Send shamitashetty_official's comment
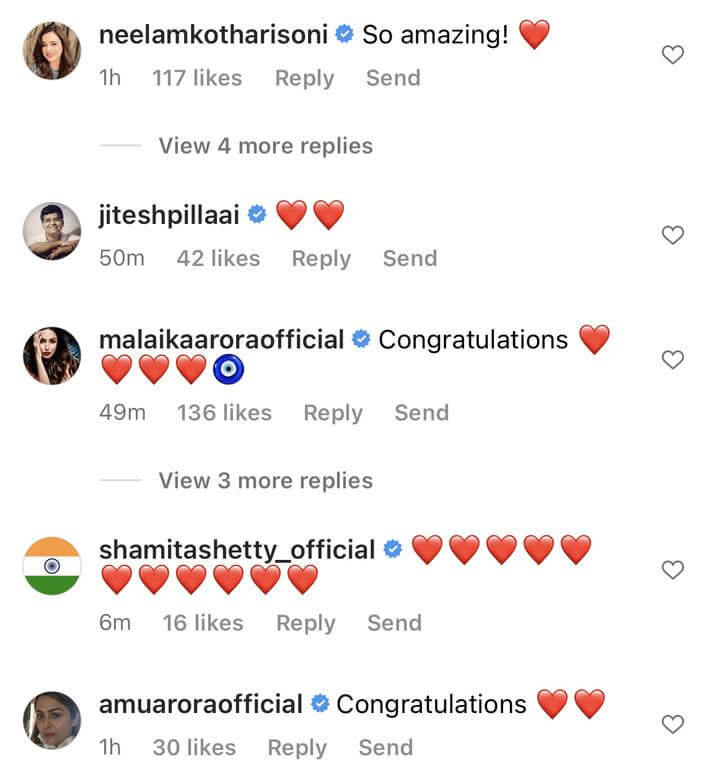Screen dimensions: 725x761 click(394, 623)
